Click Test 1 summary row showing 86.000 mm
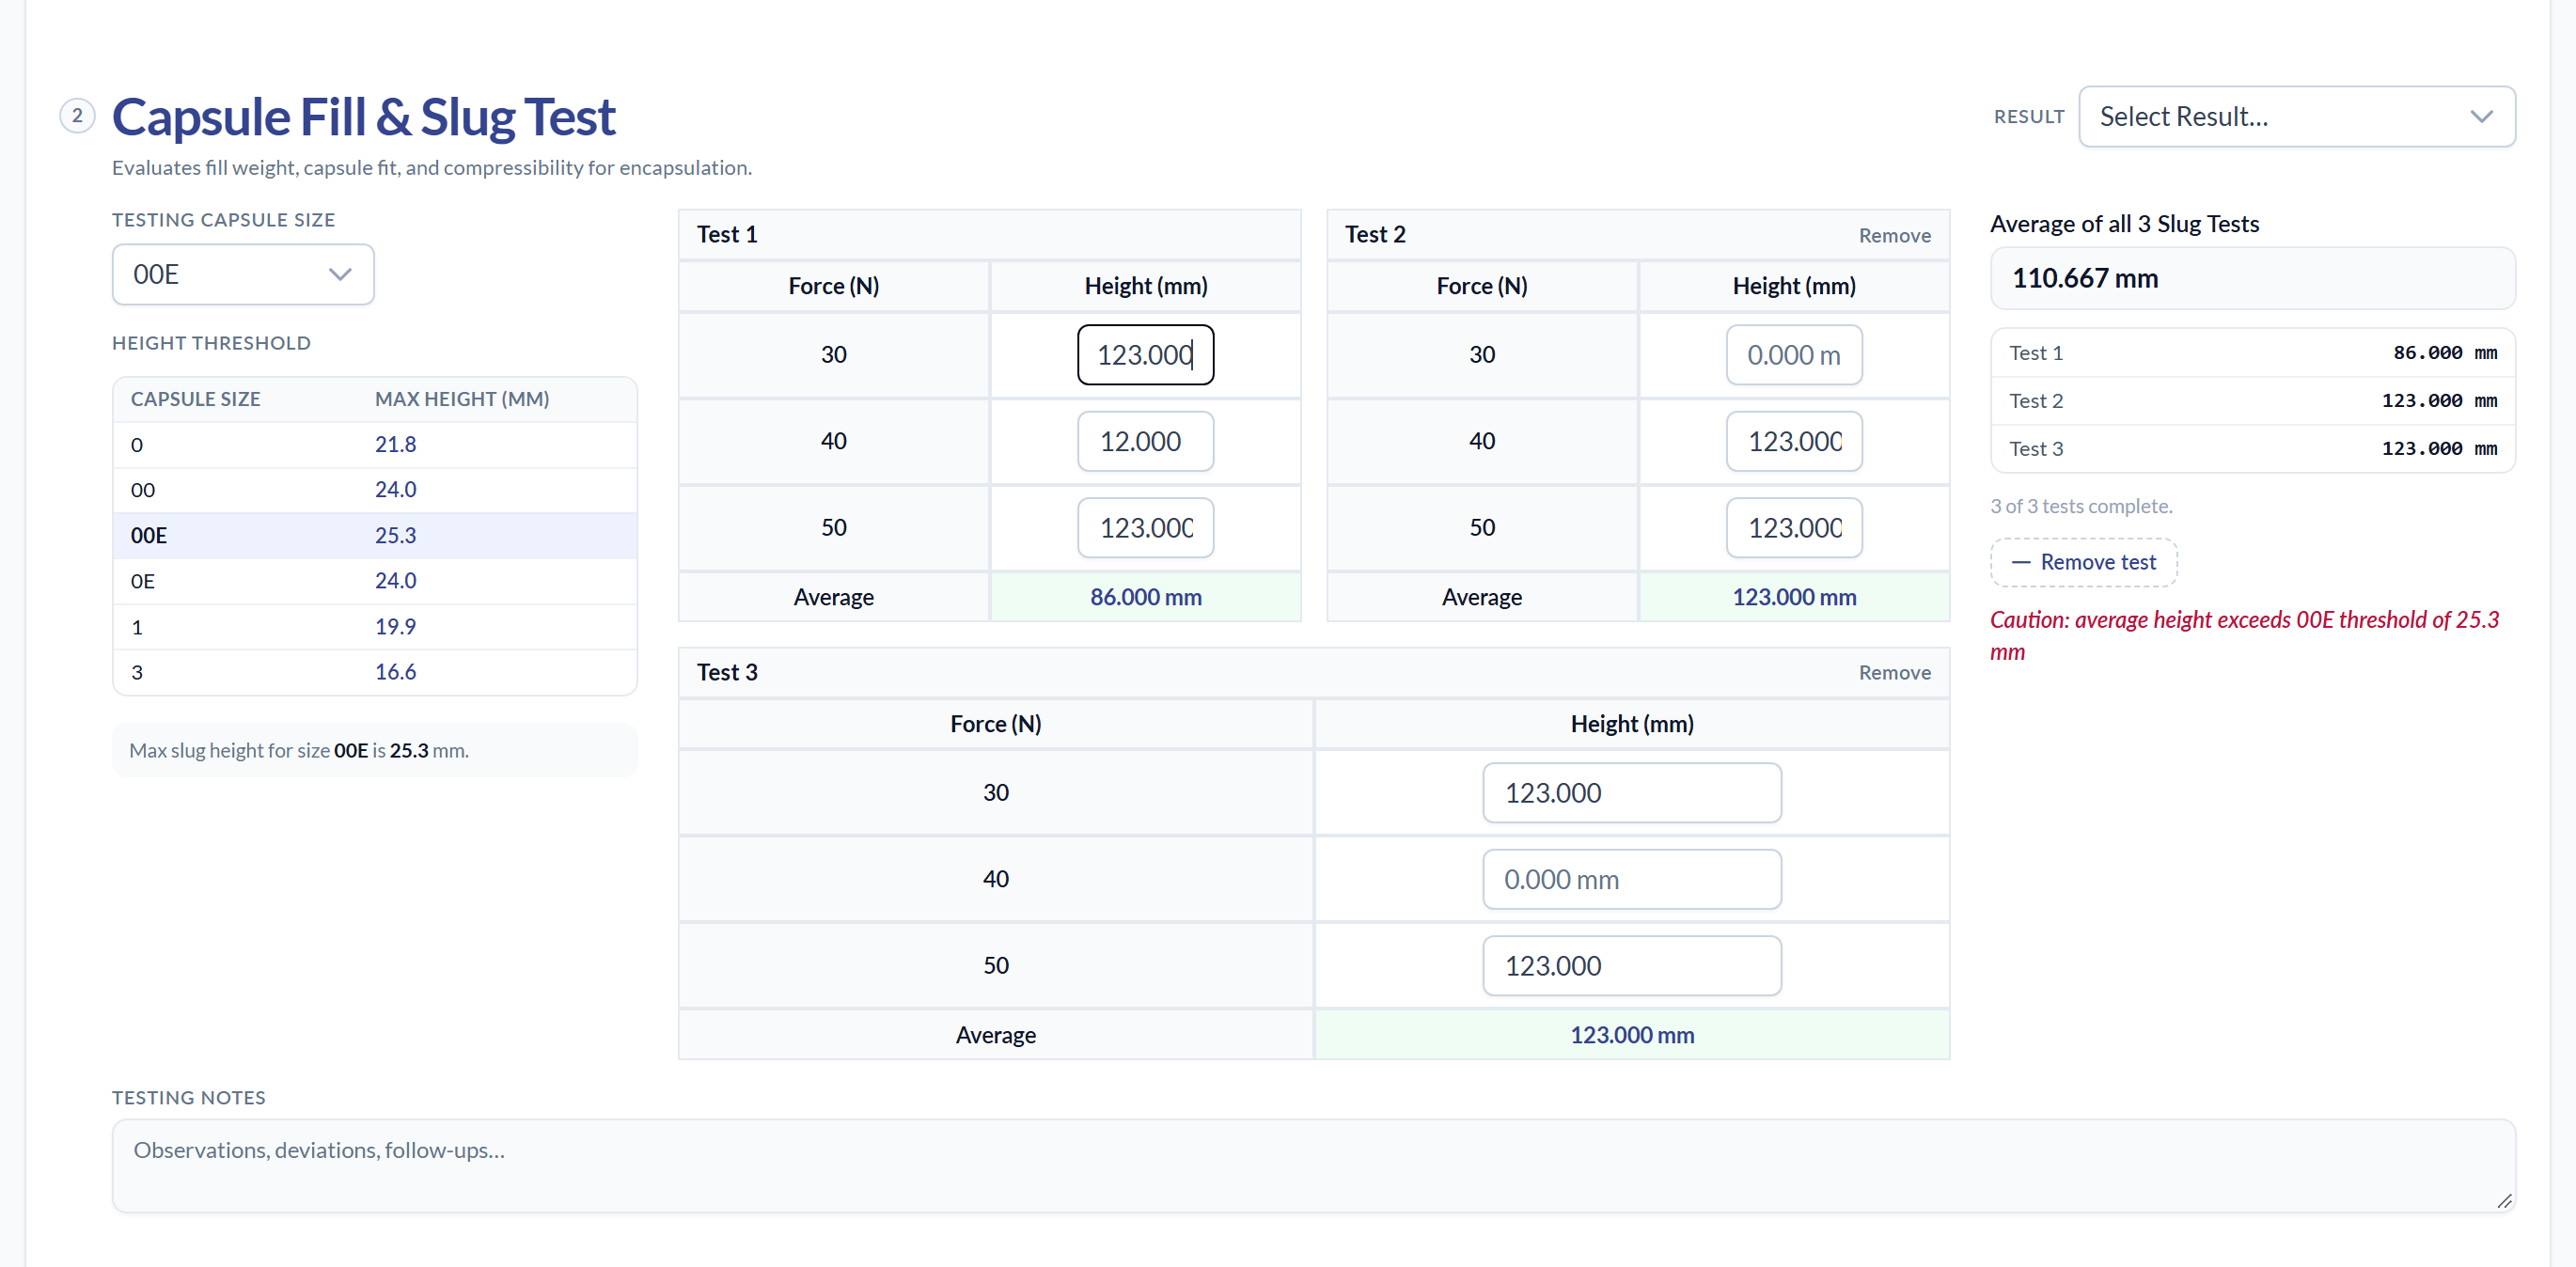Screen dimensions: 2576x1267 click(x=2253, y=353)
